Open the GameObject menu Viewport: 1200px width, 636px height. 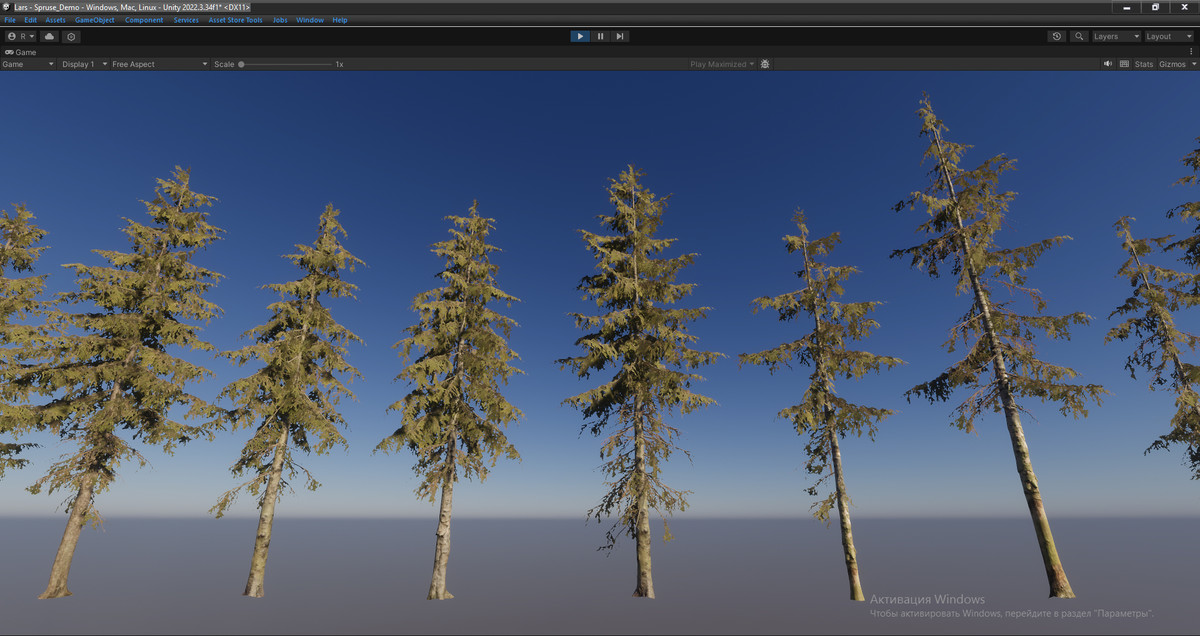93,19
